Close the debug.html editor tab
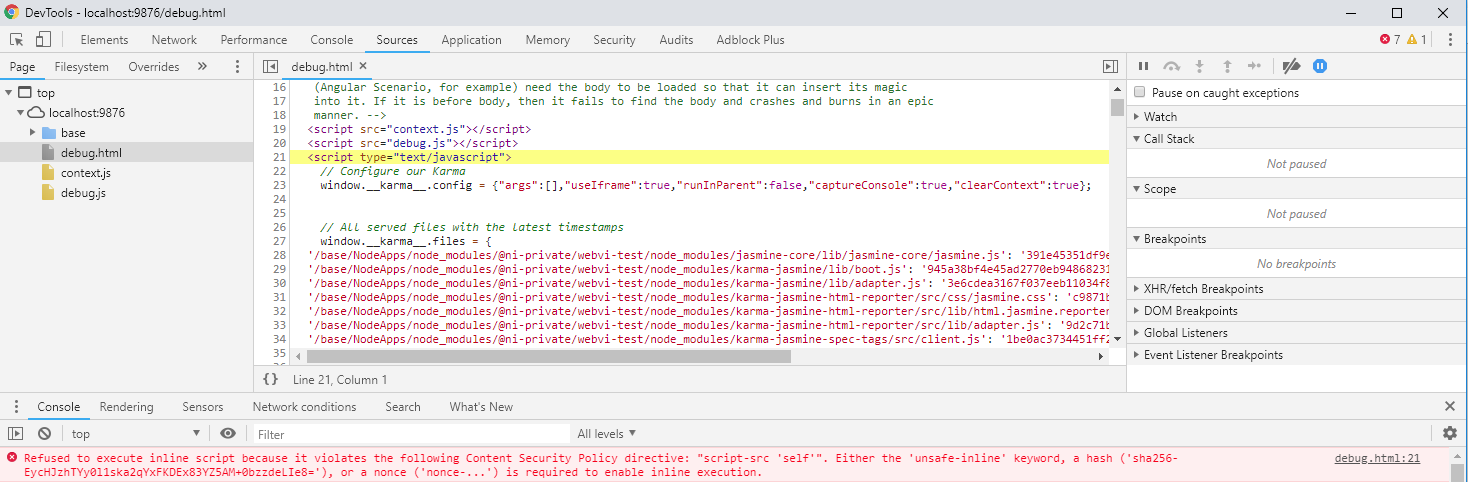Image resolution: width=1468 pixels, height=482 pixels. (364, 67)
